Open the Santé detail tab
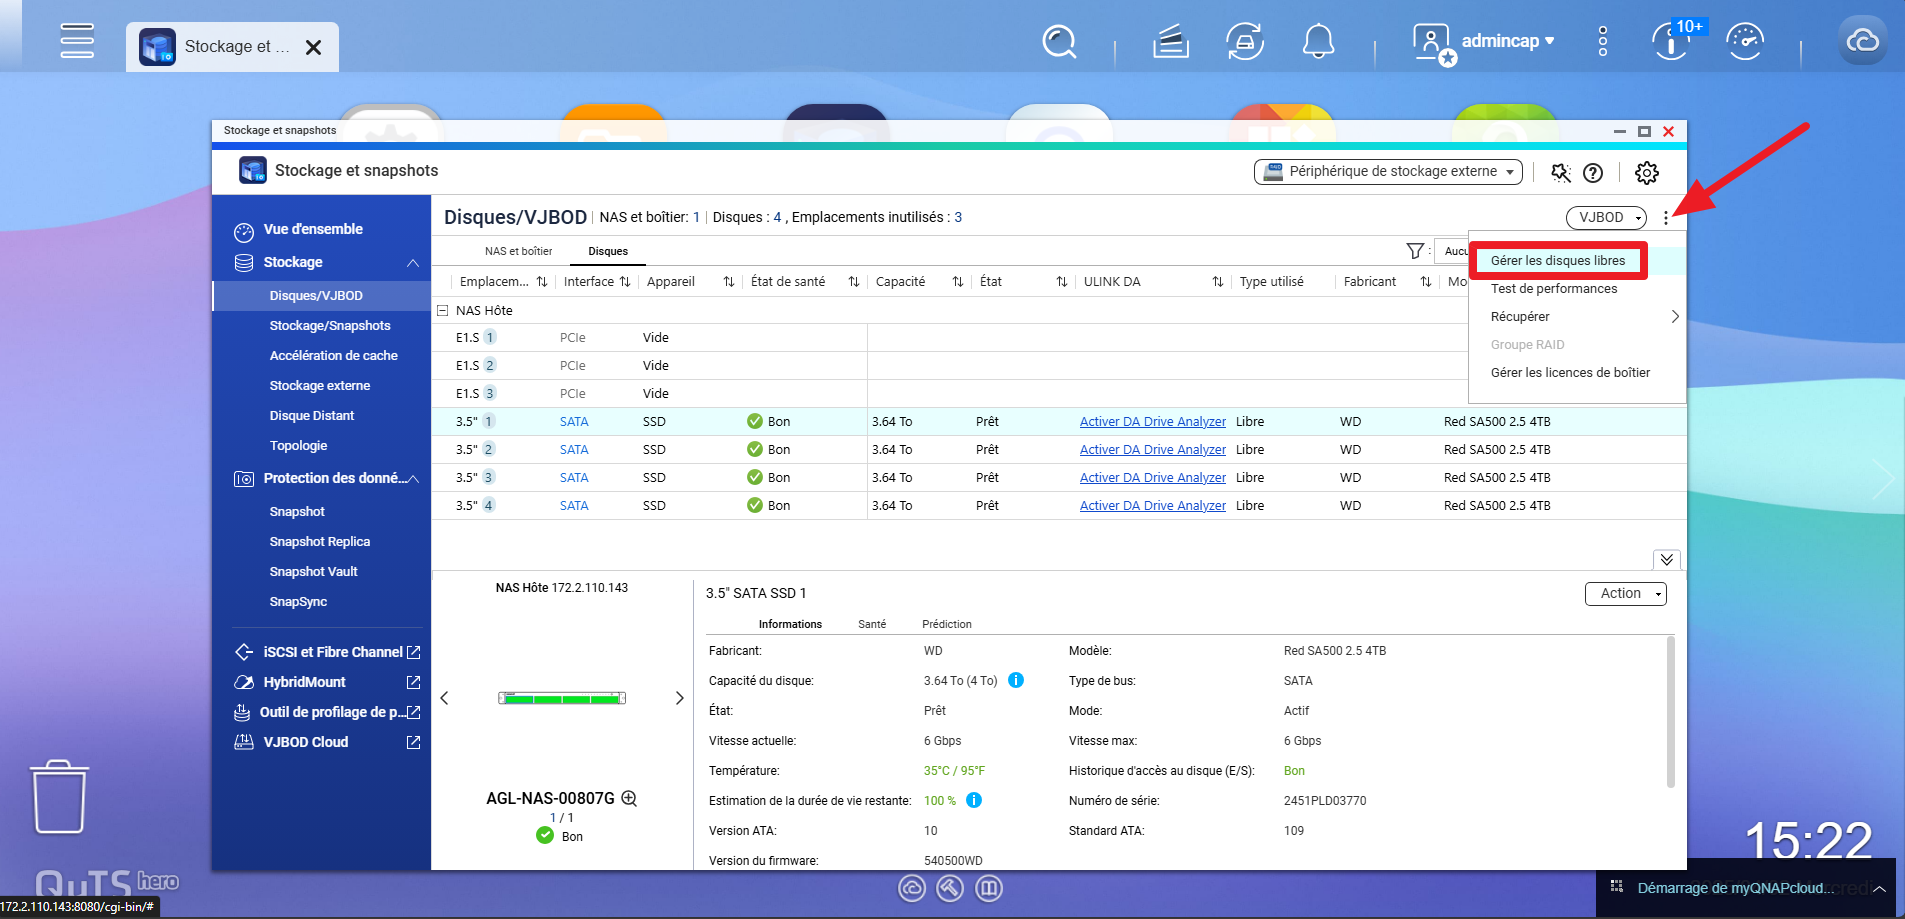Screen dimensions: 1905x919 coord(872,624)
